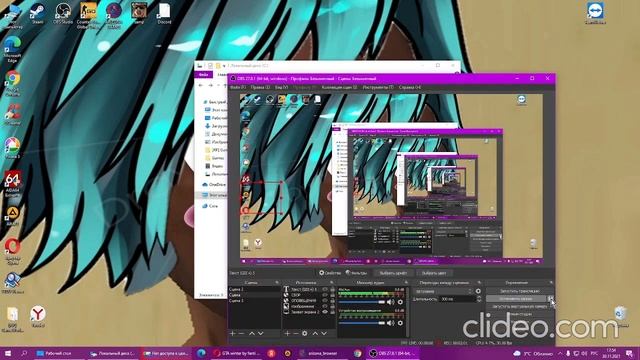Toggle lock on the Screen Capture source

point(332,312)
